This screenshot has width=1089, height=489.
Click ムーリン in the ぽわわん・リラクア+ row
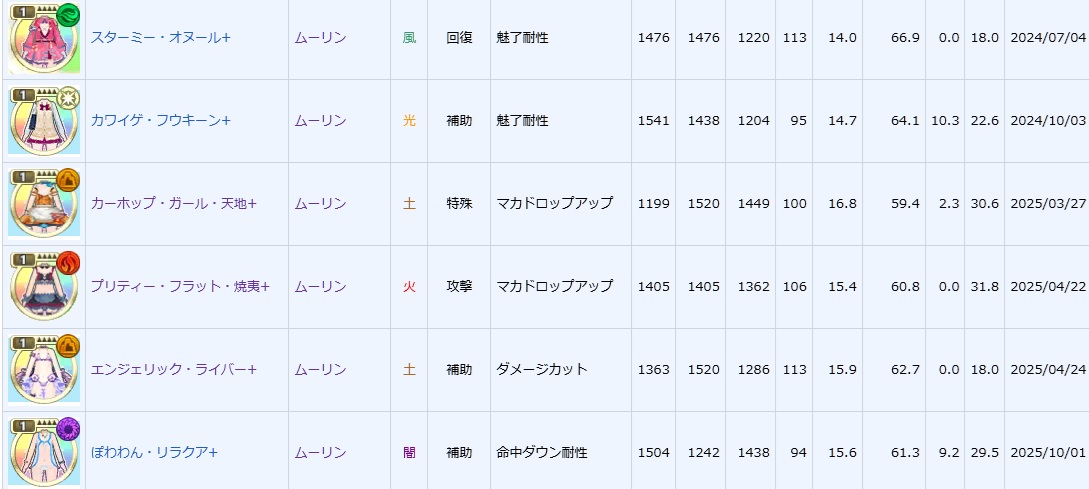coord(320,453)
